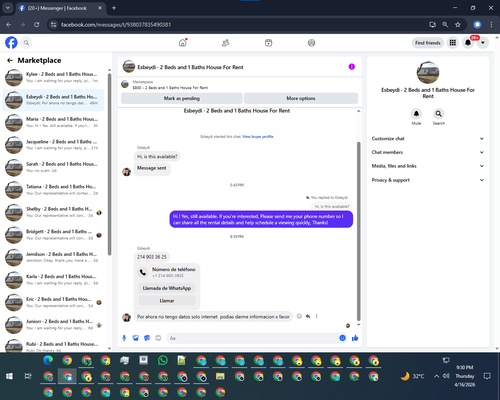The width and height of the screenshot is (500, 400).
Task: Click the Llamar button
Action: click(167, 301)
